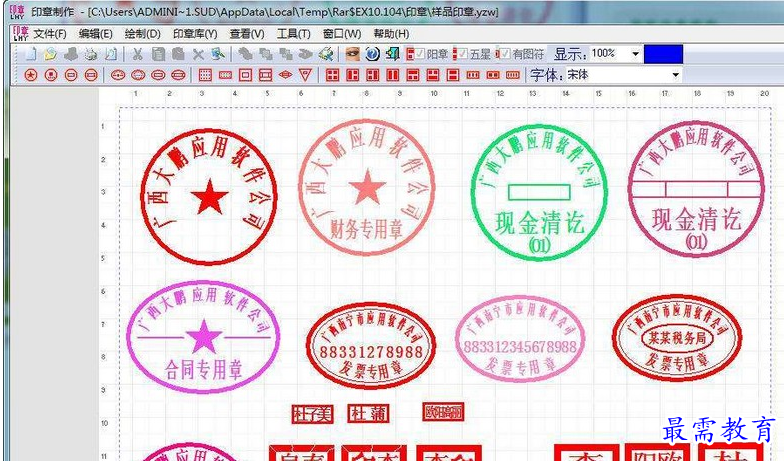The width and height of the screenshot is (784, 461).
Task: Click the 100% zoom value field
Action: pyautogui.click(x=610, y=54)
